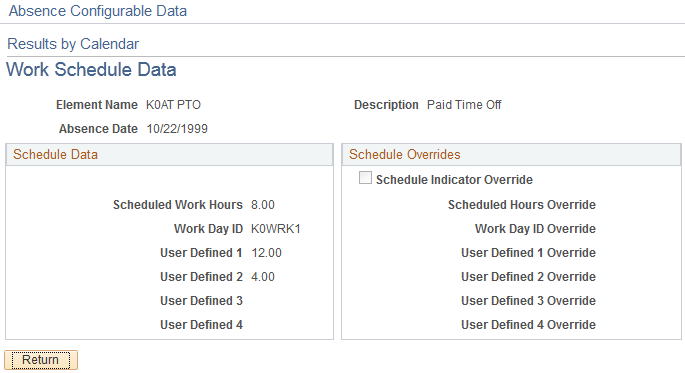This screenshot has width=685, height=373.
Task: Click the Description label
Action: [386, 105]
